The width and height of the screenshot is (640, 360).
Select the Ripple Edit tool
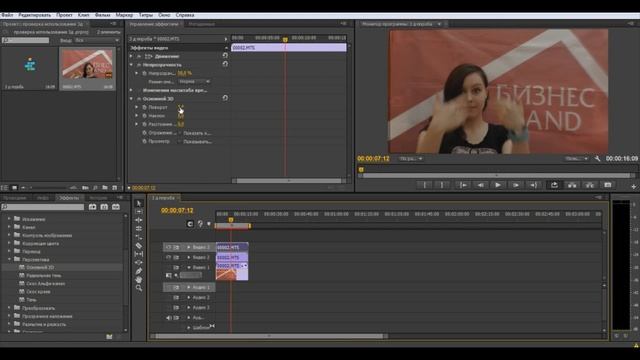tap(139, 220)
